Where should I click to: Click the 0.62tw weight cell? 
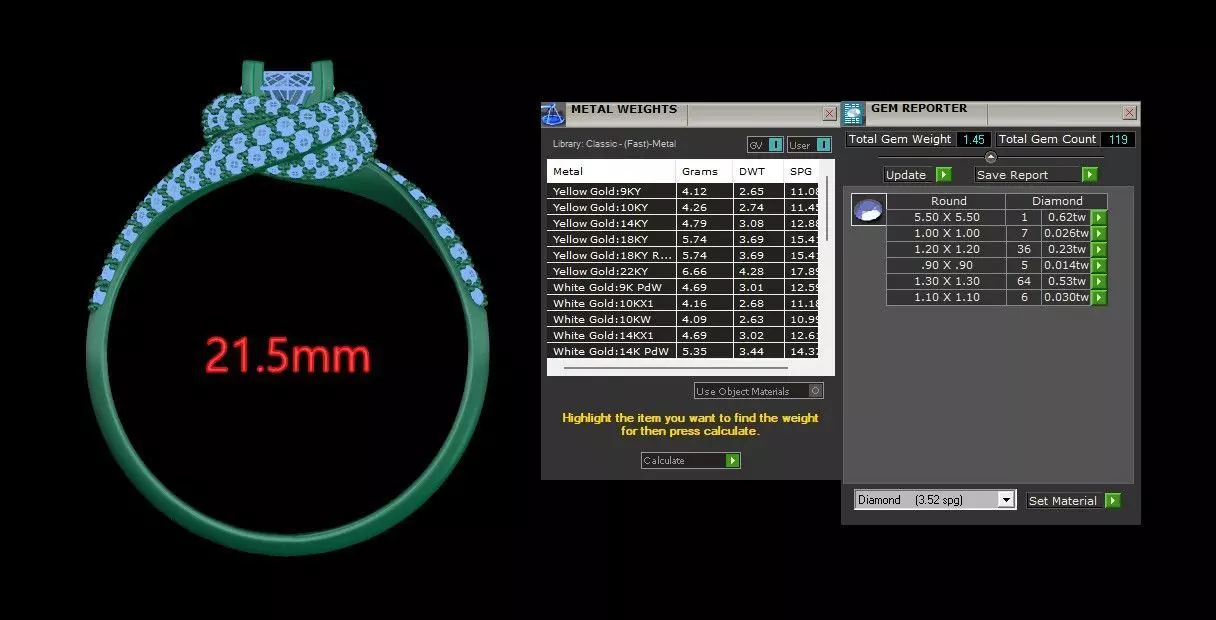point(1066,217)
